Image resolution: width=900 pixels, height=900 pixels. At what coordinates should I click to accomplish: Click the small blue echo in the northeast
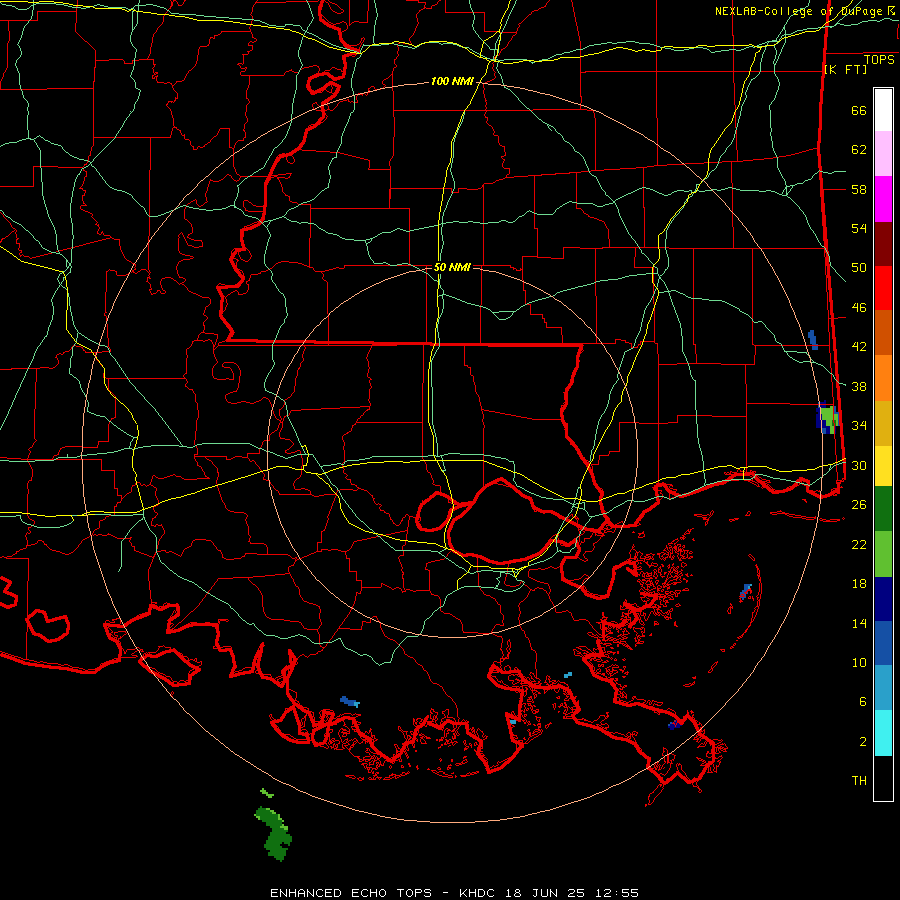pos(812,339)
